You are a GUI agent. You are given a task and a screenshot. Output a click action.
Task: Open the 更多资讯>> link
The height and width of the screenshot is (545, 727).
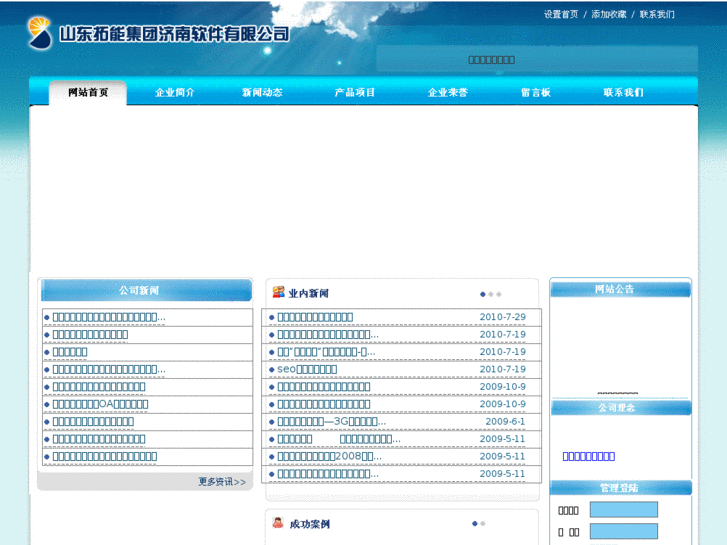[x=222, y=482]
